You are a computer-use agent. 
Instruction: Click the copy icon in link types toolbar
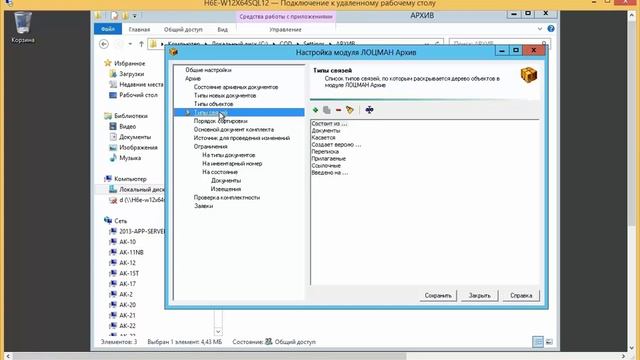(x=327, y=110)
